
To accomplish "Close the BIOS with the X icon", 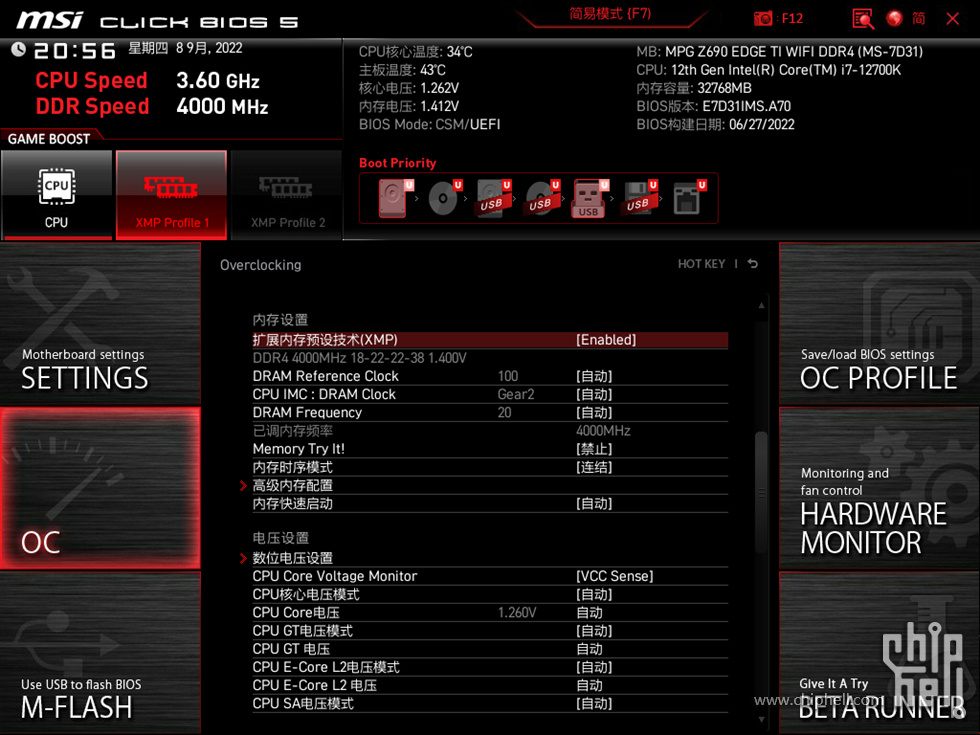I will click(952, 19).
